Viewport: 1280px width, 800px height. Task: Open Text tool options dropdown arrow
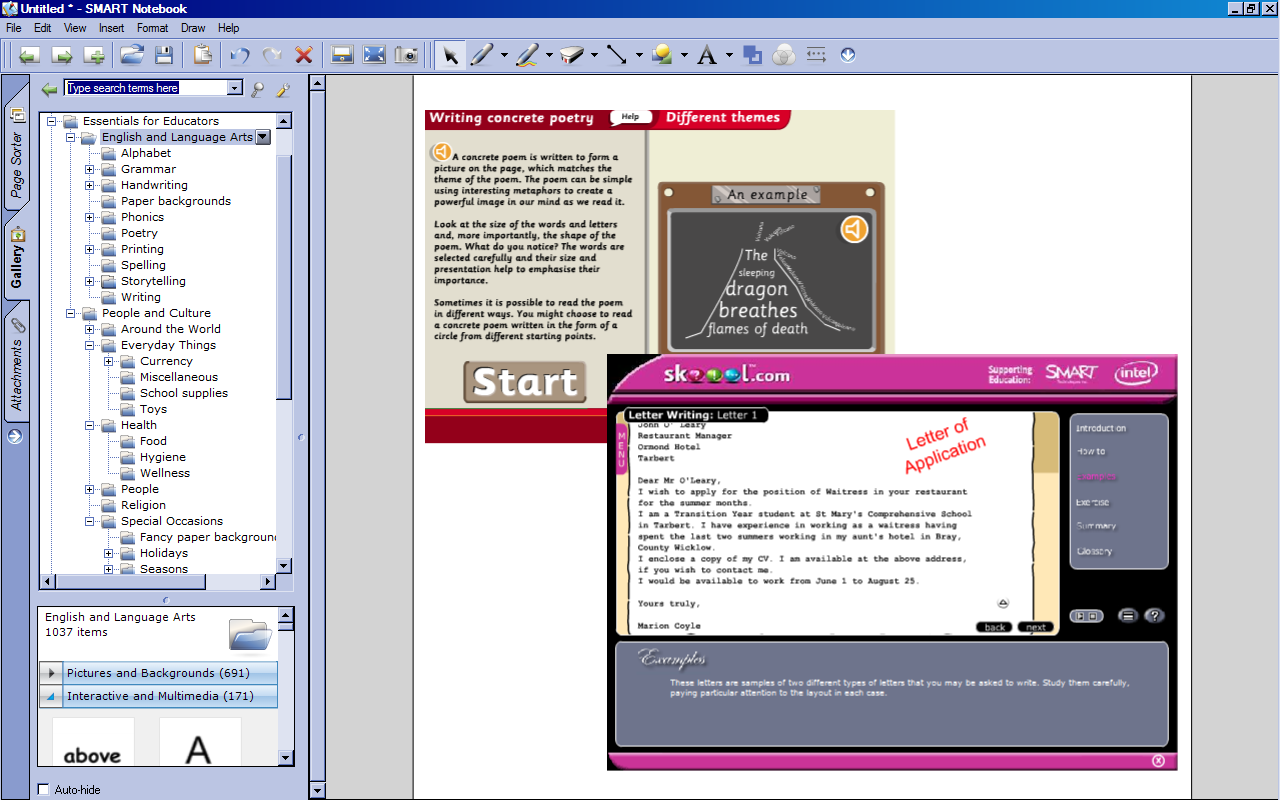[729, 55]
